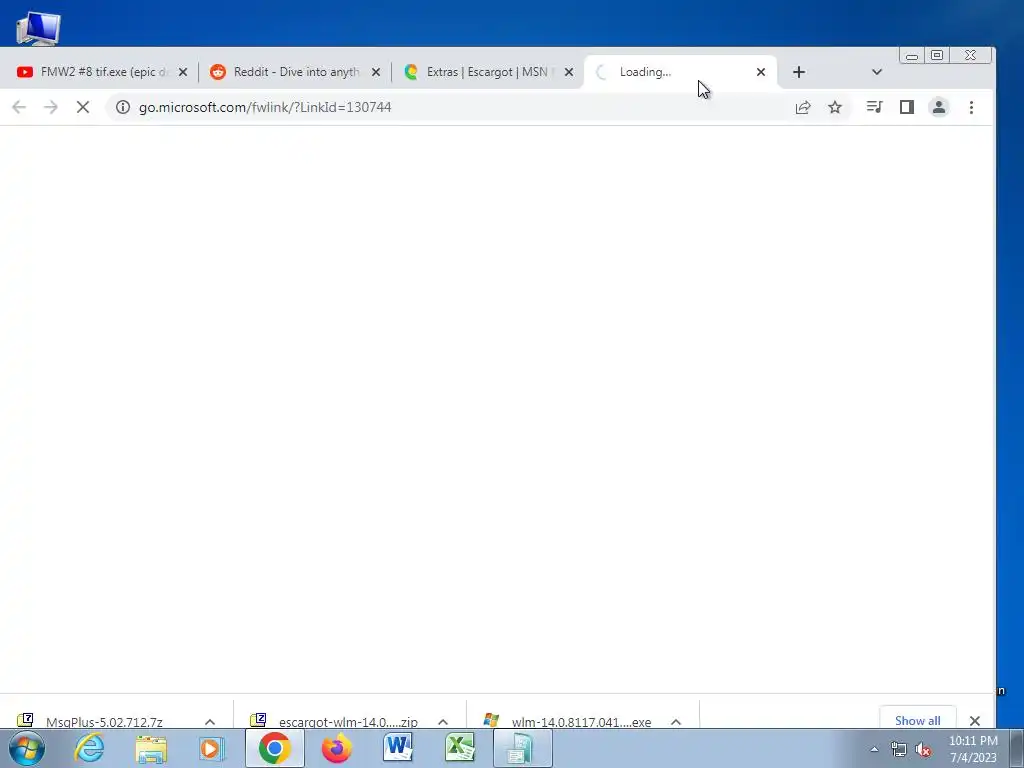
Task: Launch Internet Explorer from taskbar
Action: [x=89, y=748]
